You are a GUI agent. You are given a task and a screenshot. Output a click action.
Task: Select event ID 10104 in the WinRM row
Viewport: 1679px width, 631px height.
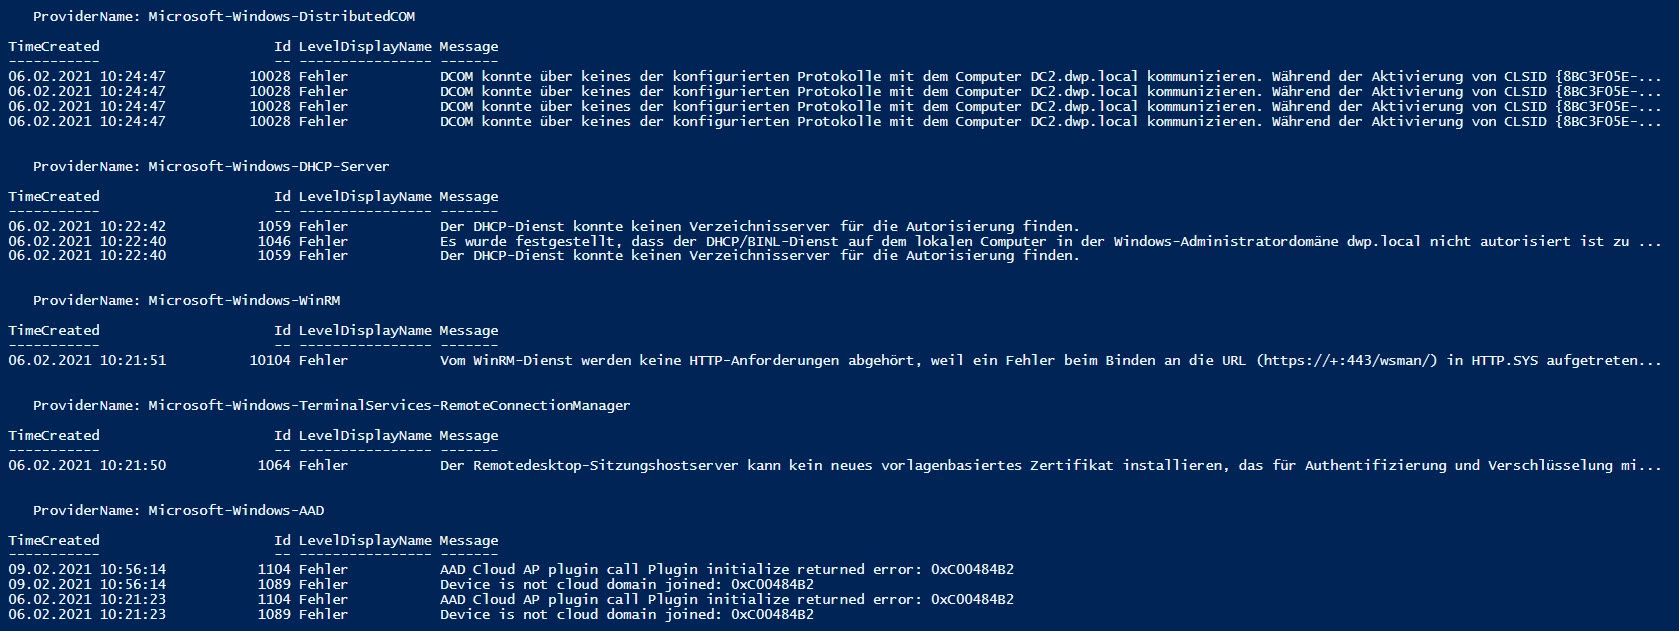(270, 361)
